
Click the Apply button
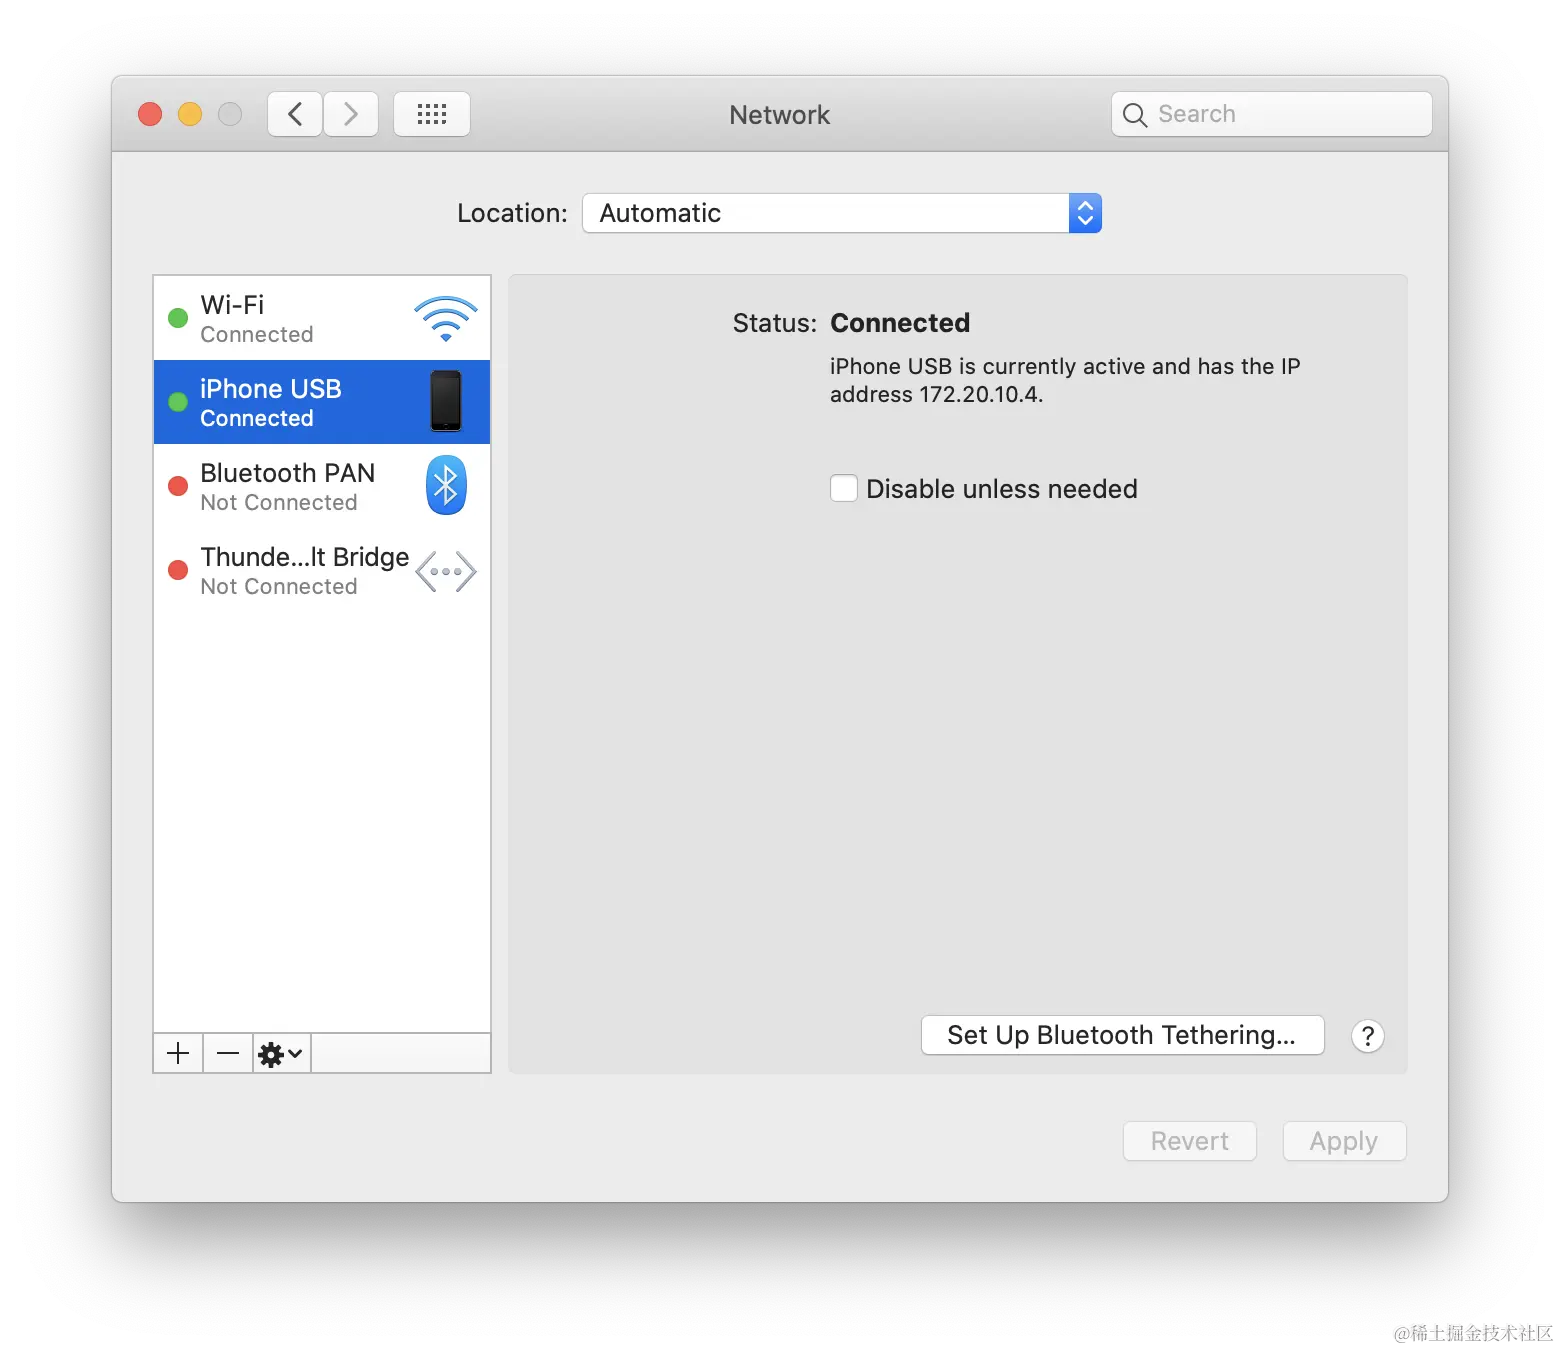point(1344,1141)
